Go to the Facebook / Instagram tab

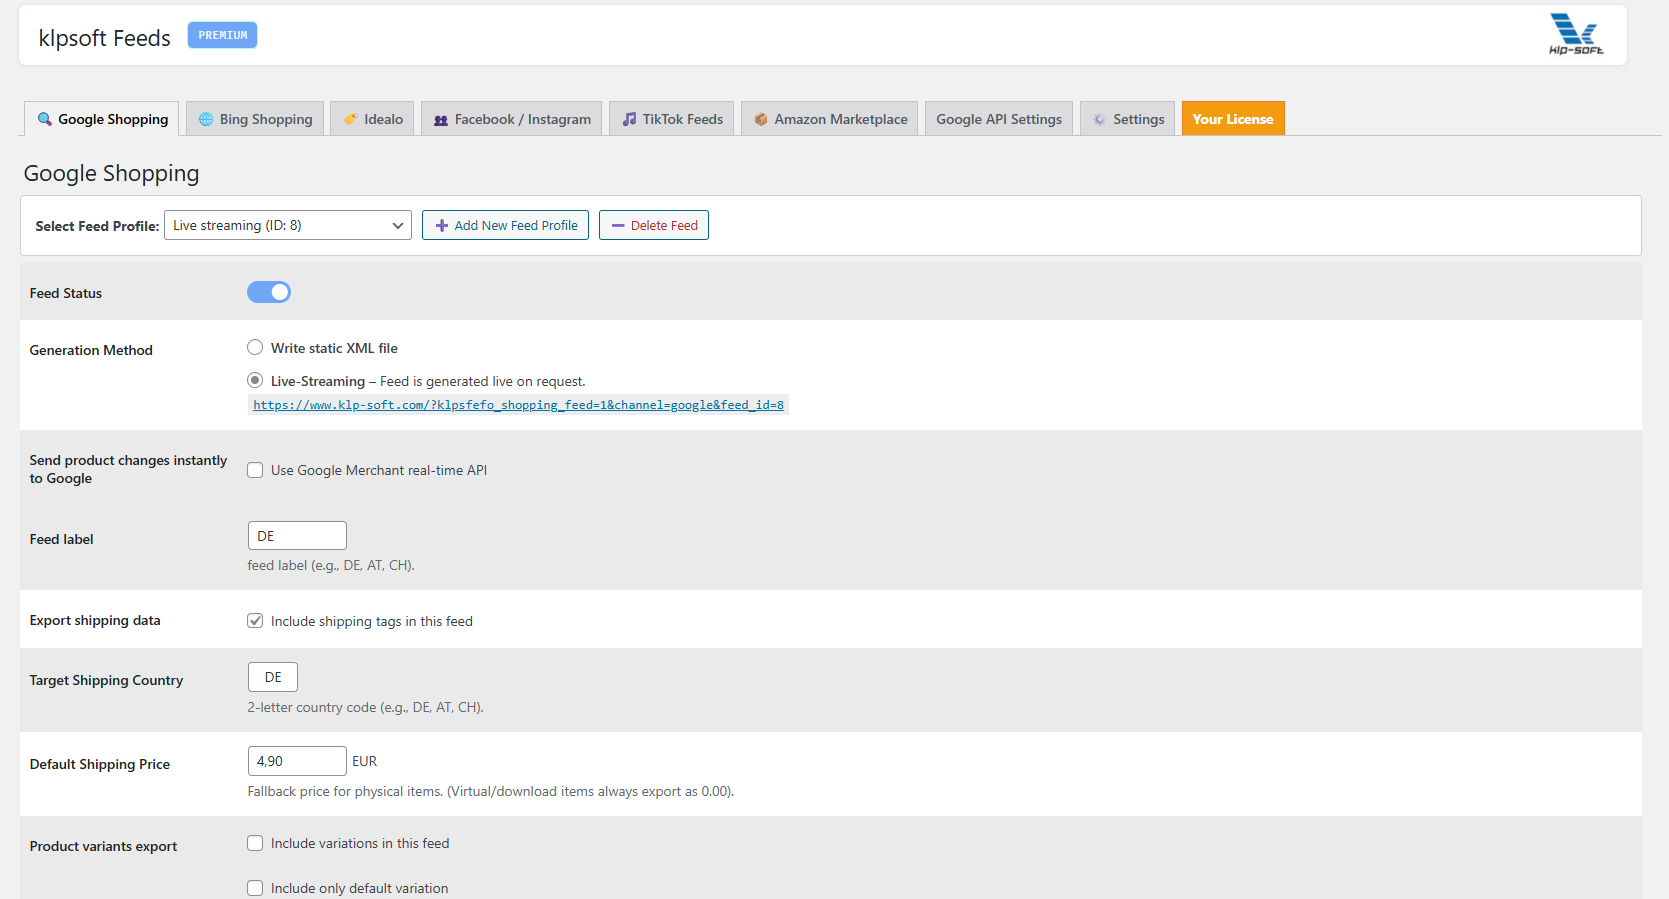point(511,119)
